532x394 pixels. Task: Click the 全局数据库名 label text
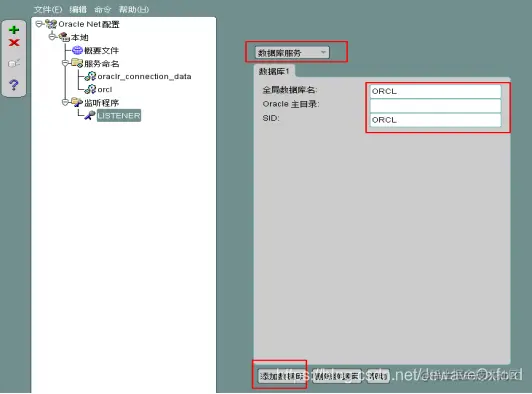tap(290, 90)
